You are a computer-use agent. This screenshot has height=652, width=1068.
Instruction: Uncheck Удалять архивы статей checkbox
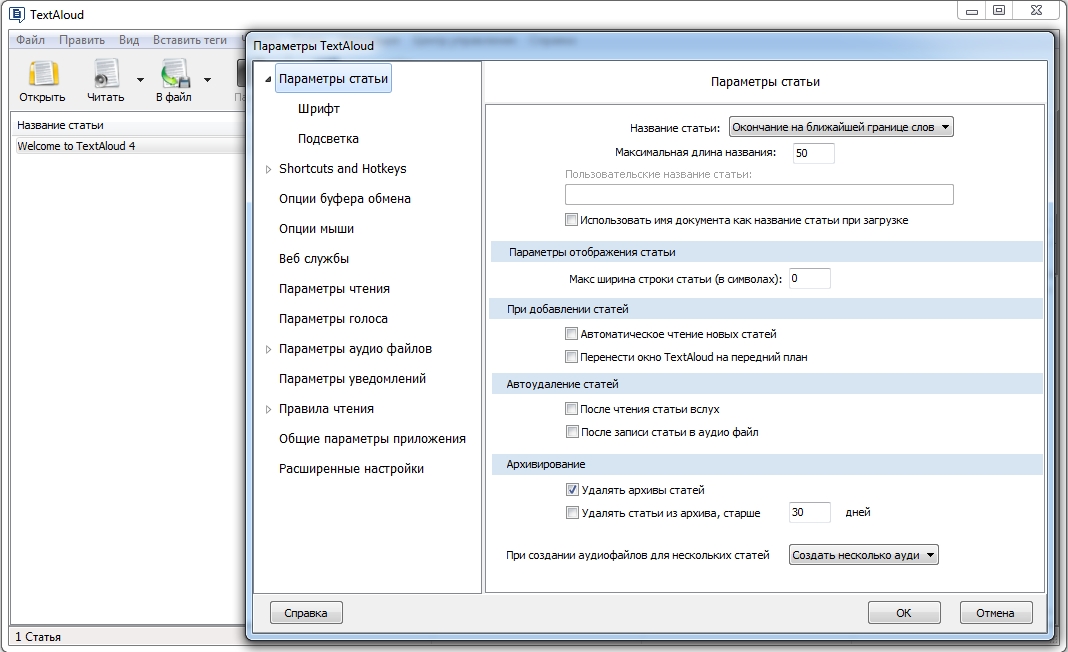[572, 490]
